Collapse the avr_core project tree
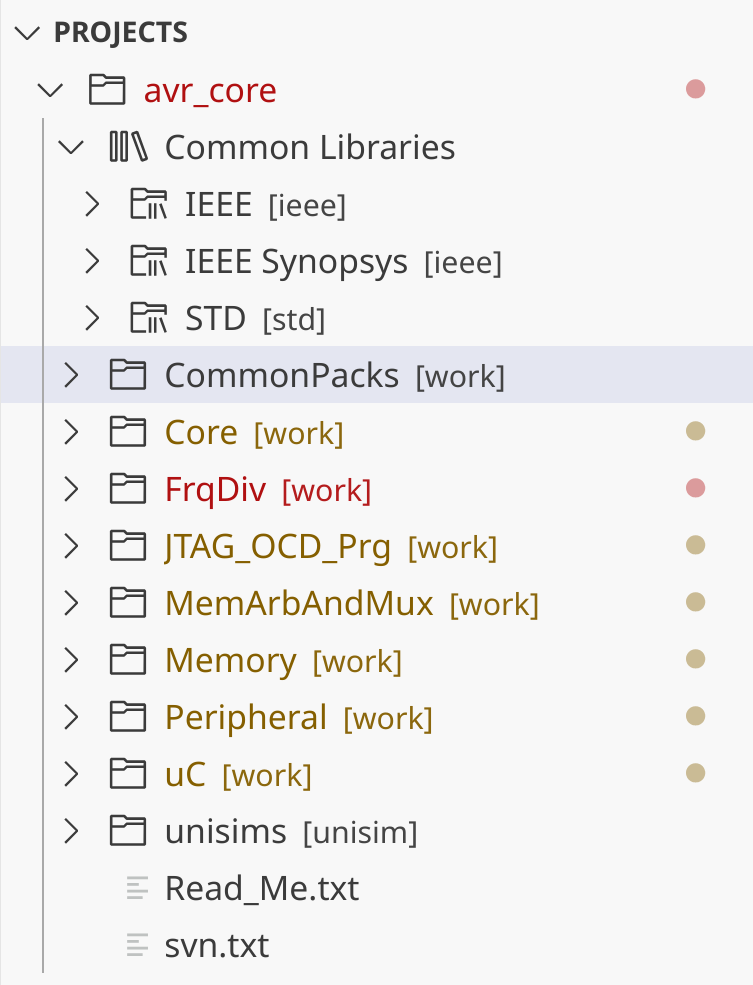Viewport: 753px width, 985px height. 49,89
